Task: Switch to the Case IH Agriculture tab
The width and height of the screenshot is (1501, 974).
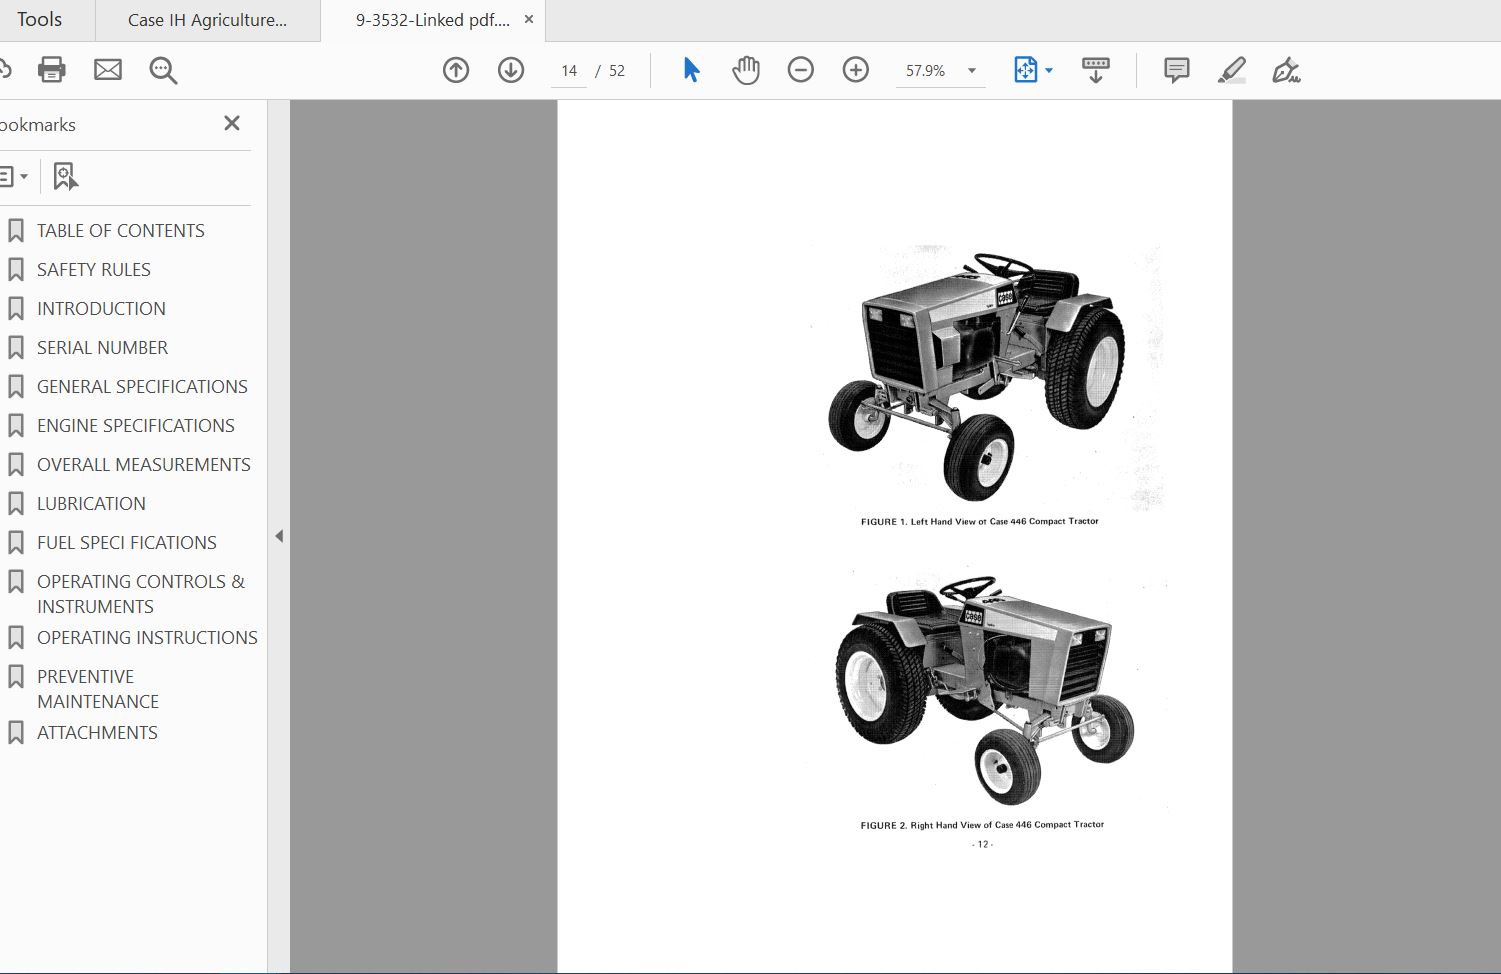Action: click(x=207, y=19)
